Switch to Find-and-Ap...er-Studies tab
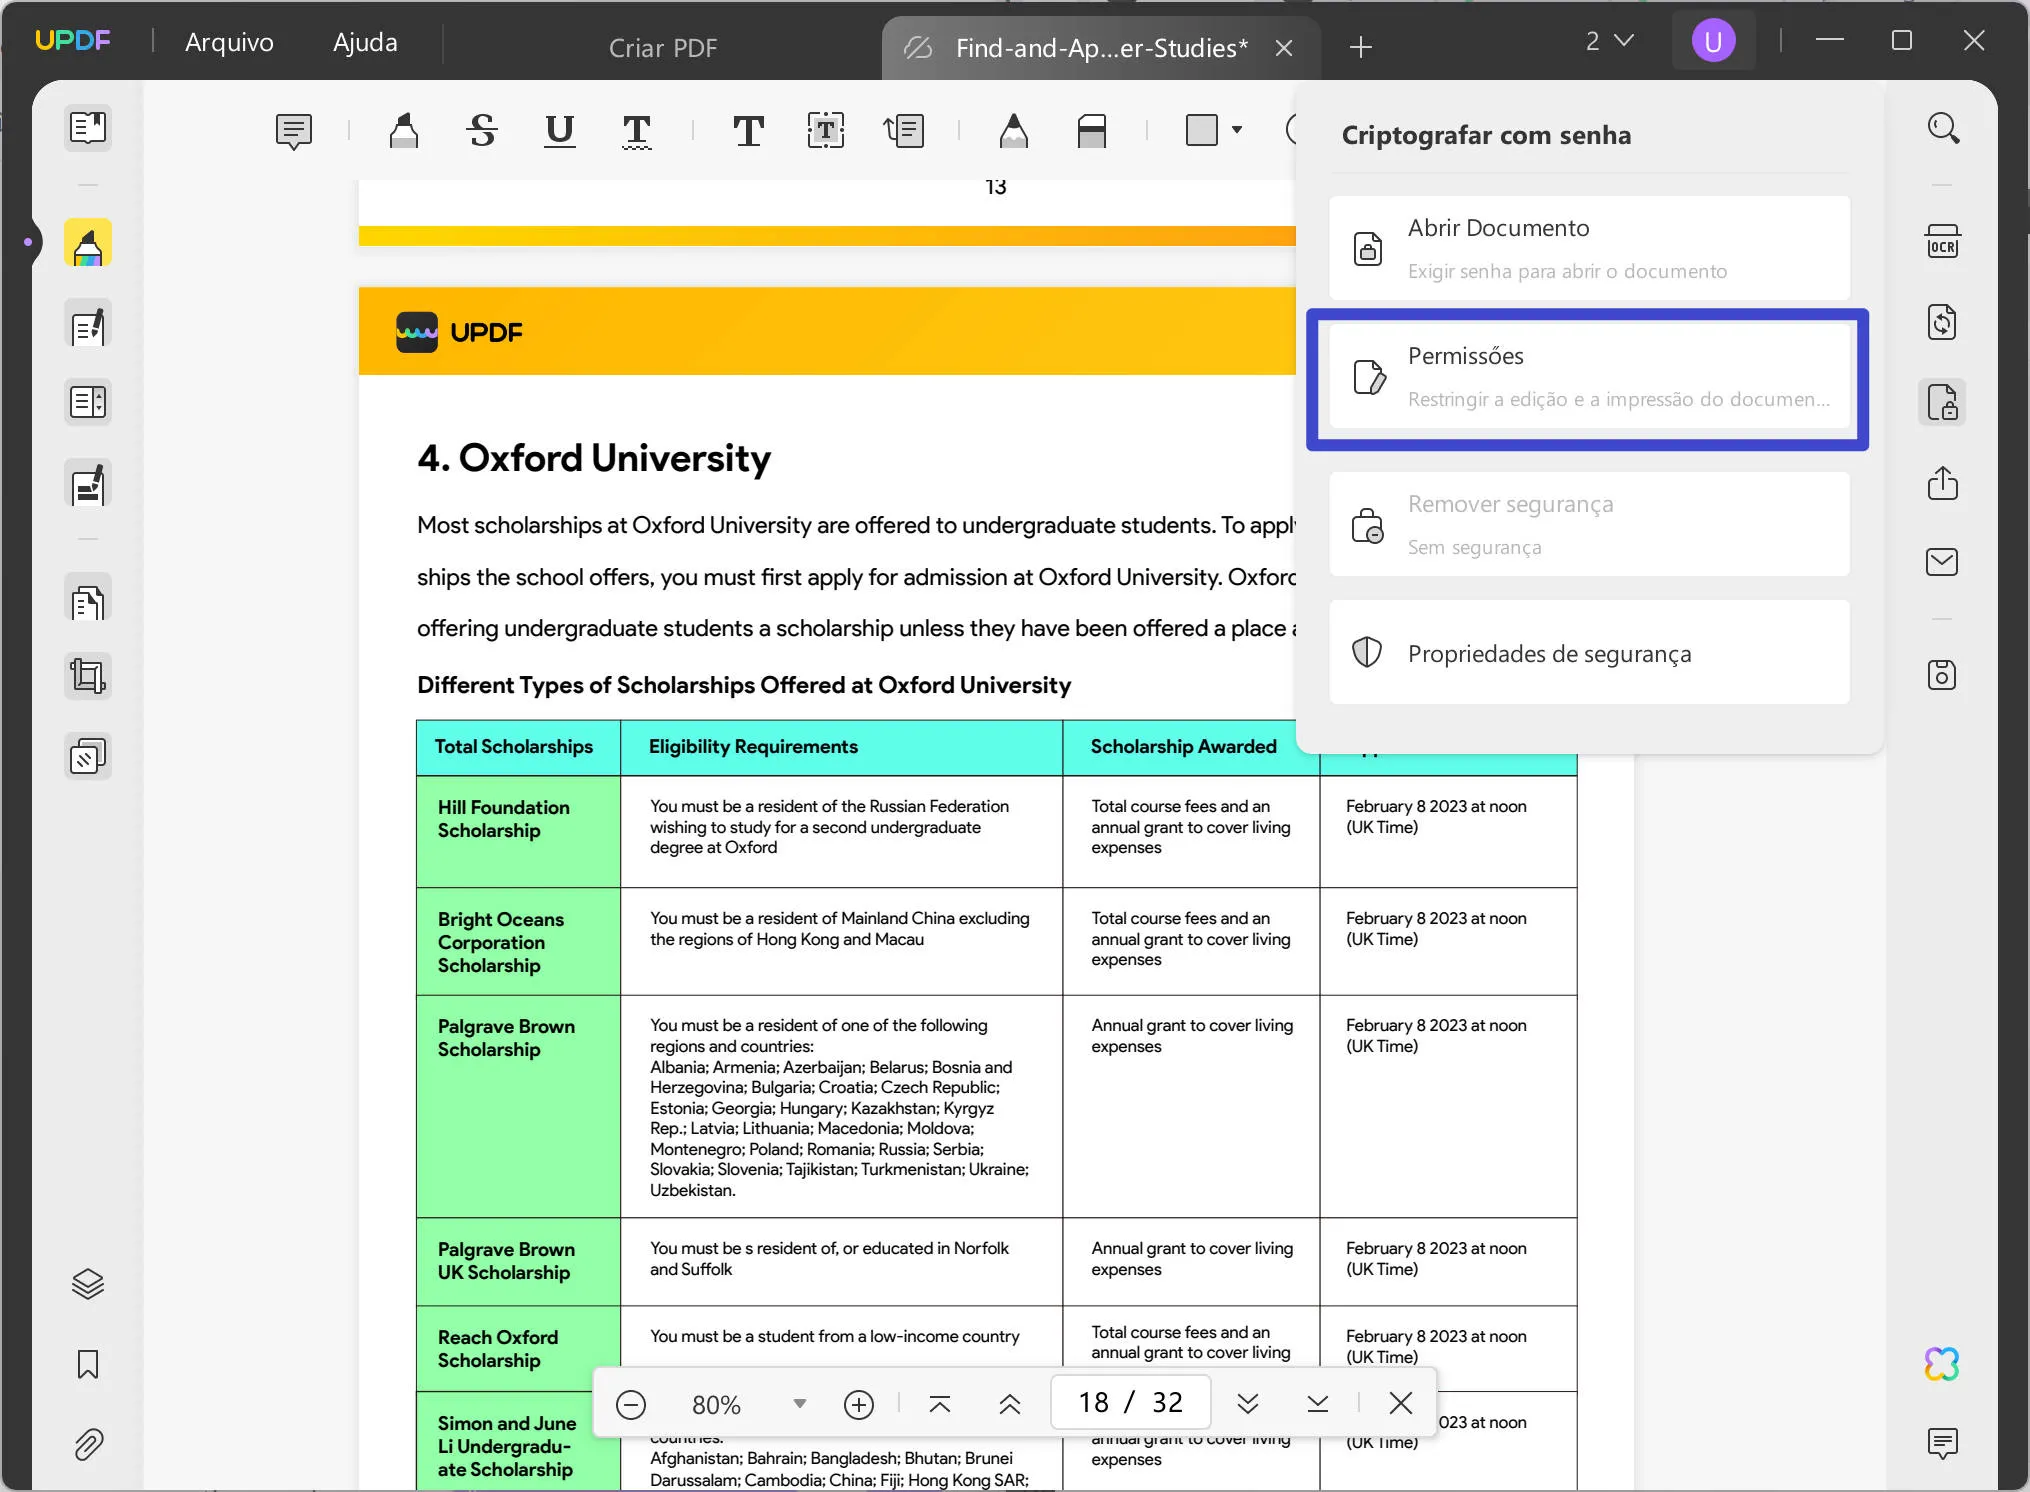 tap(1101, 48)
